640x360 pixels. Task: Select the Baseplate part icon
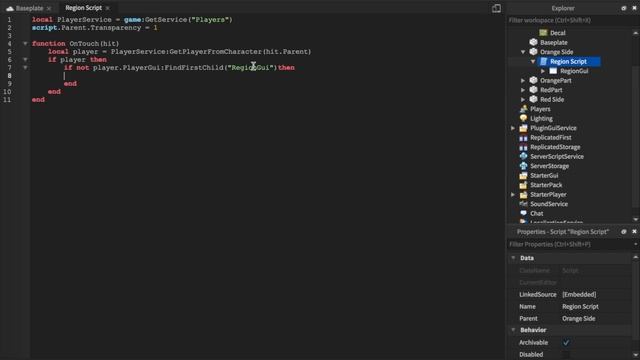(x=533, y=42)
